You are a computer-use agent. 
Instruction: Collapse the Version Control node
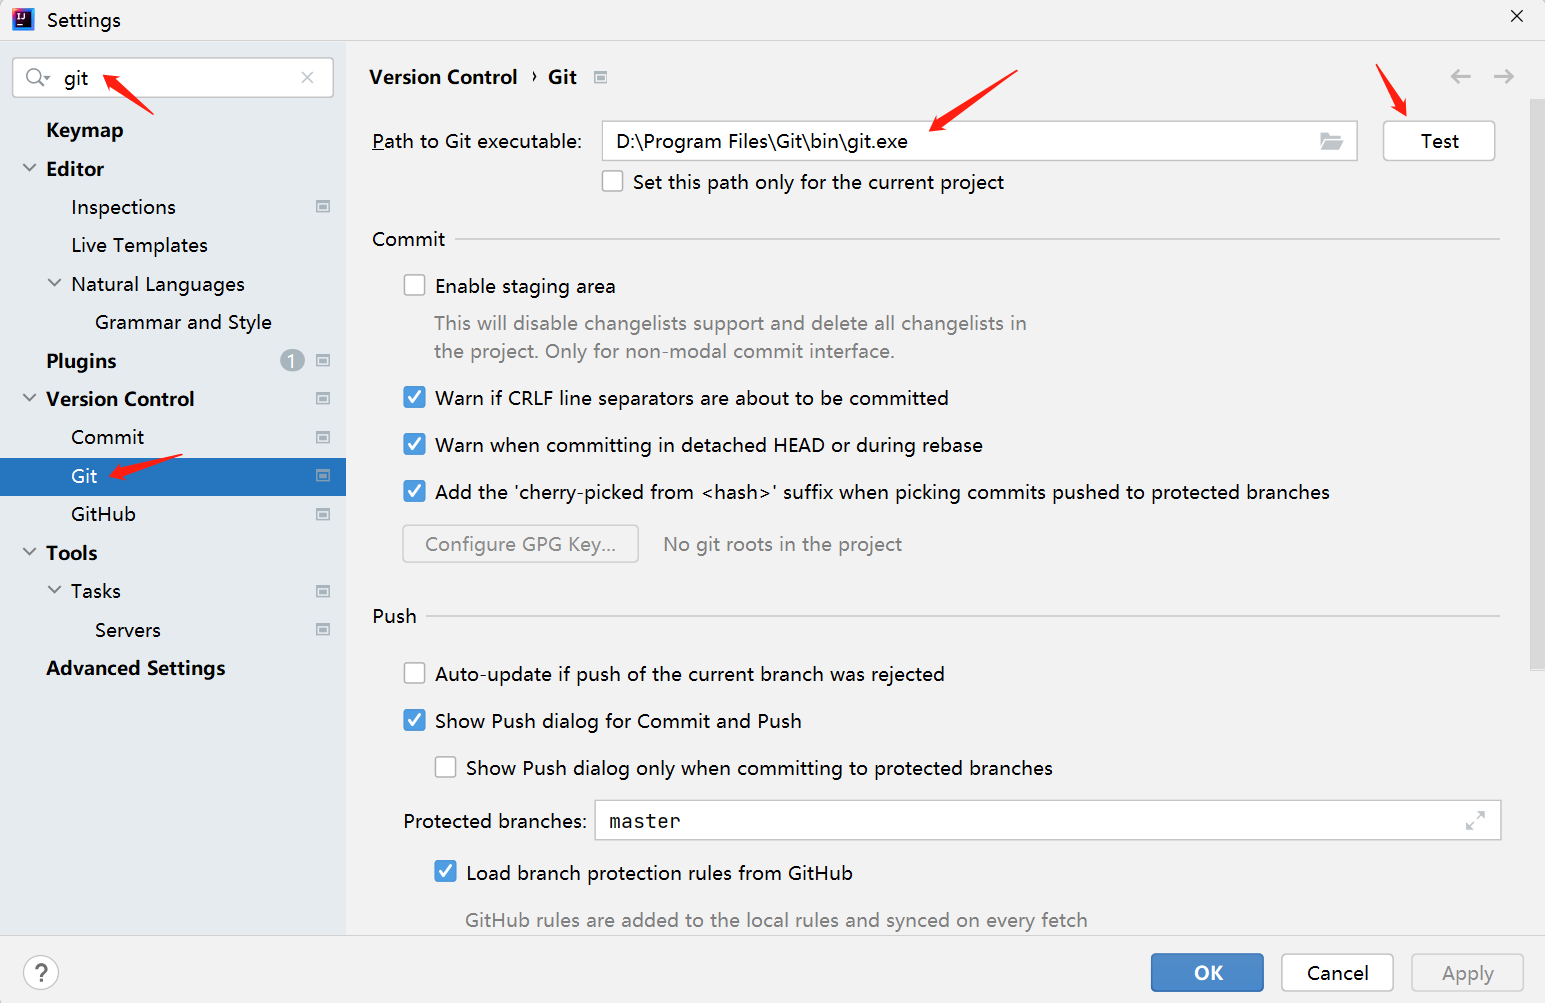(x=29, y=398)
